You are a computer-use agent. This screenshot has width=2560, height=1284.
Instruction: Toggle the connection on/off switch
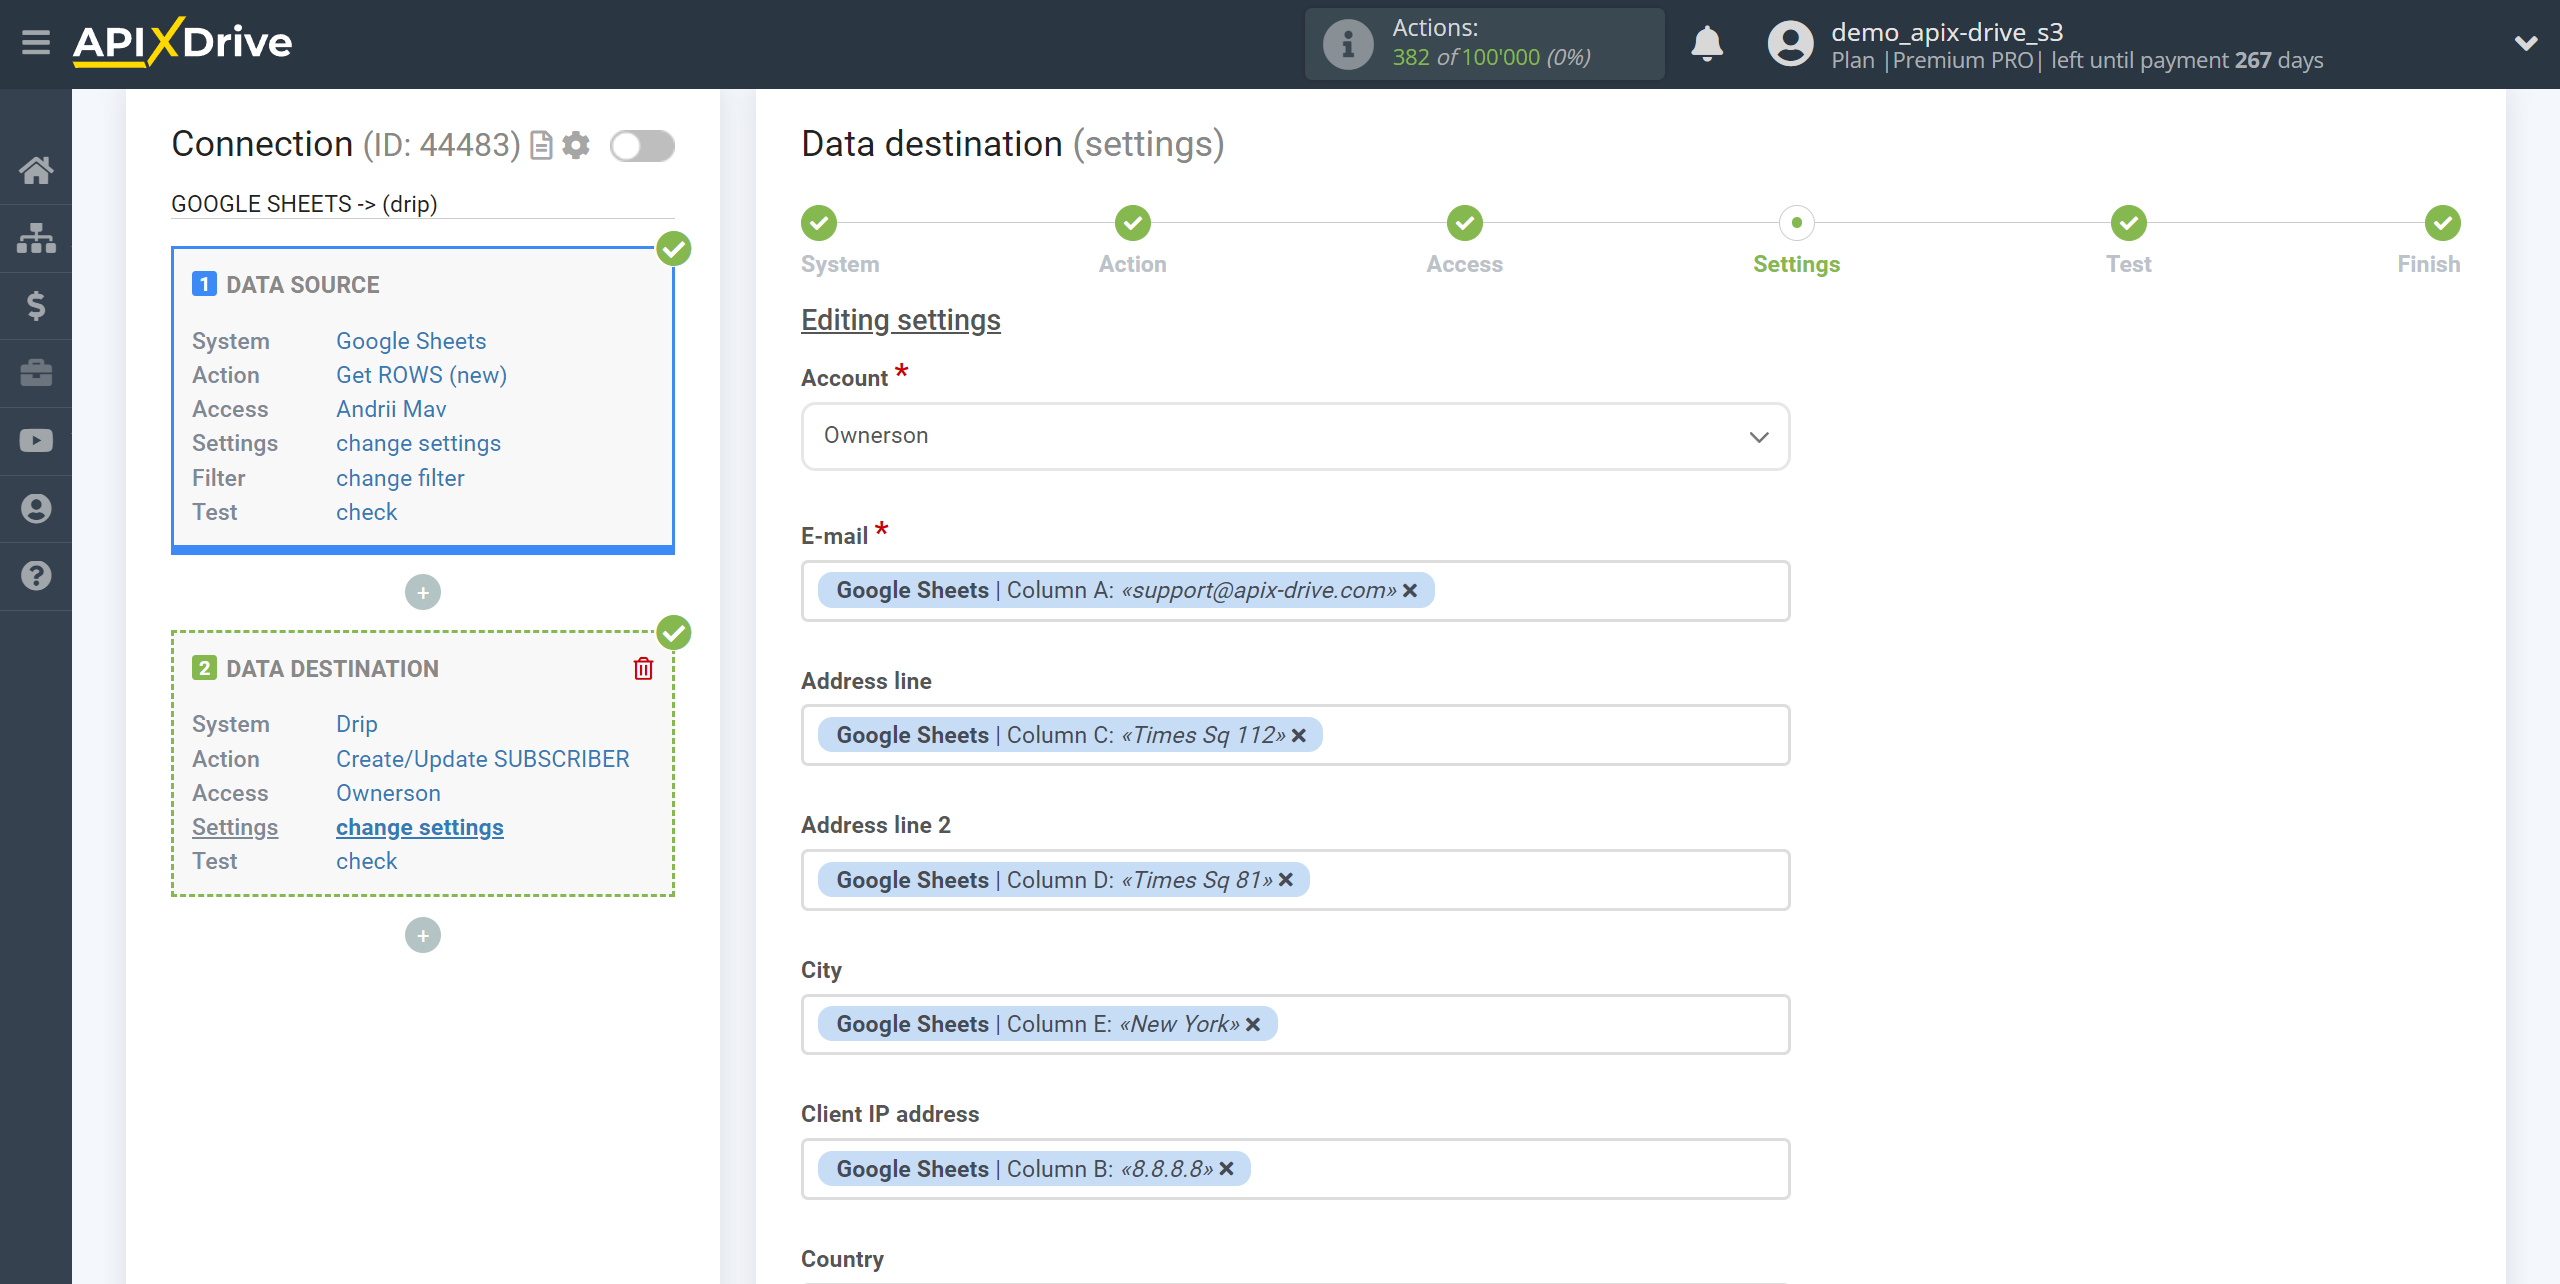(x=642, y=146)
